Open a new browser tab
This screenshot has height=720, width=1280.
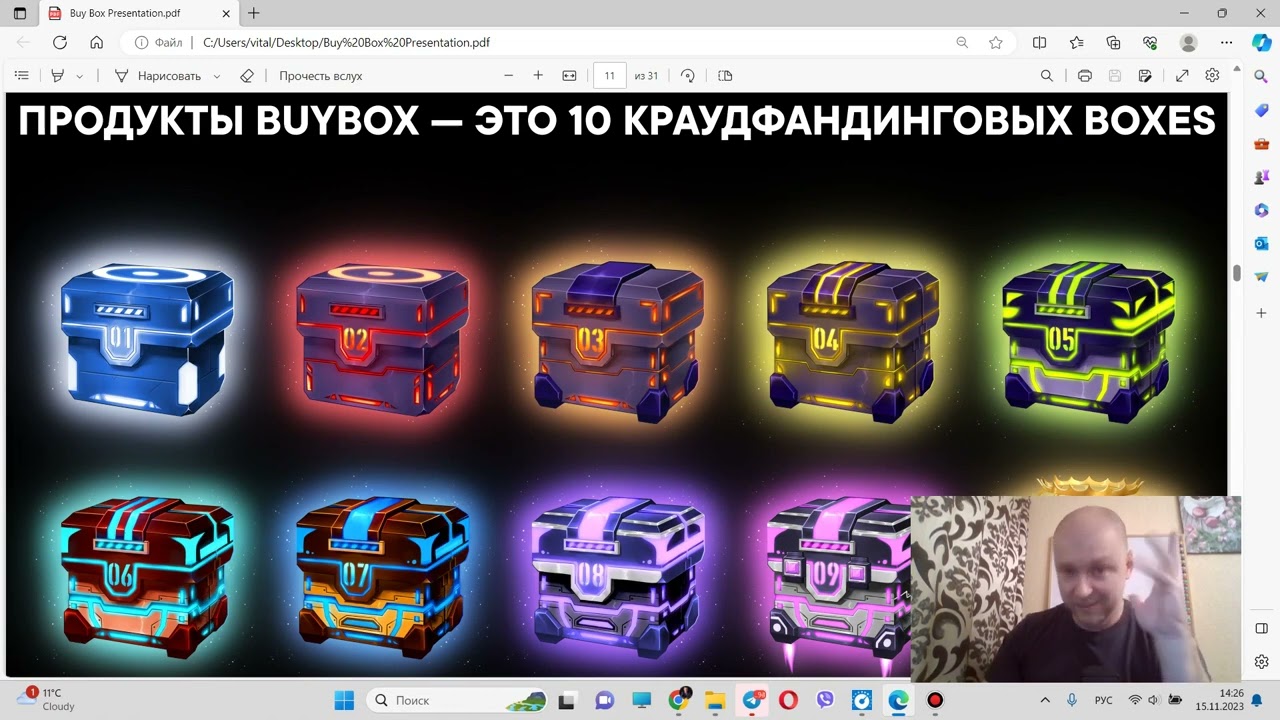(254, 13)
